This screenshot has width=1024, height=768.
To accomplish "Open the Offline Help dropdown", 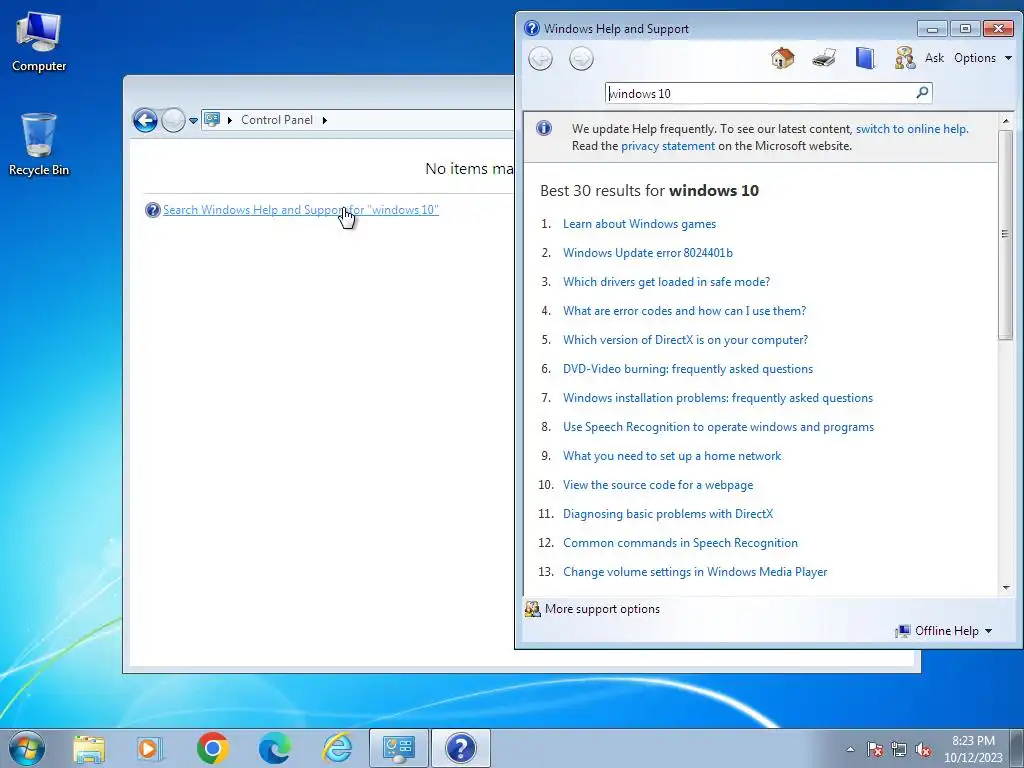I will point(944,631).
